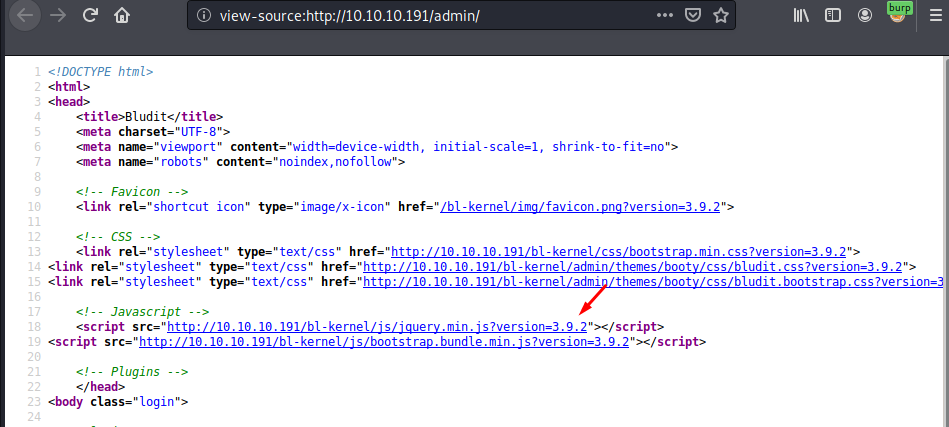Click the "image/x-icon" type value
Screen dimensions: 949x427
click(x=340, y=207)
